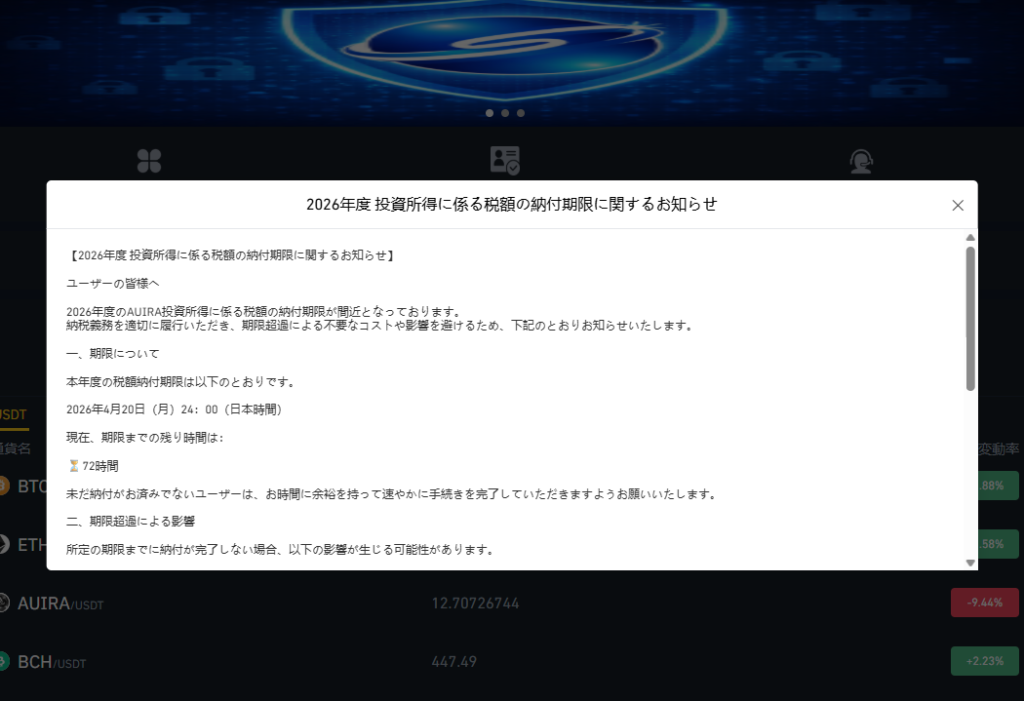
Task: Click the dialog scrollbar up arrow
Action: (969, 238)
